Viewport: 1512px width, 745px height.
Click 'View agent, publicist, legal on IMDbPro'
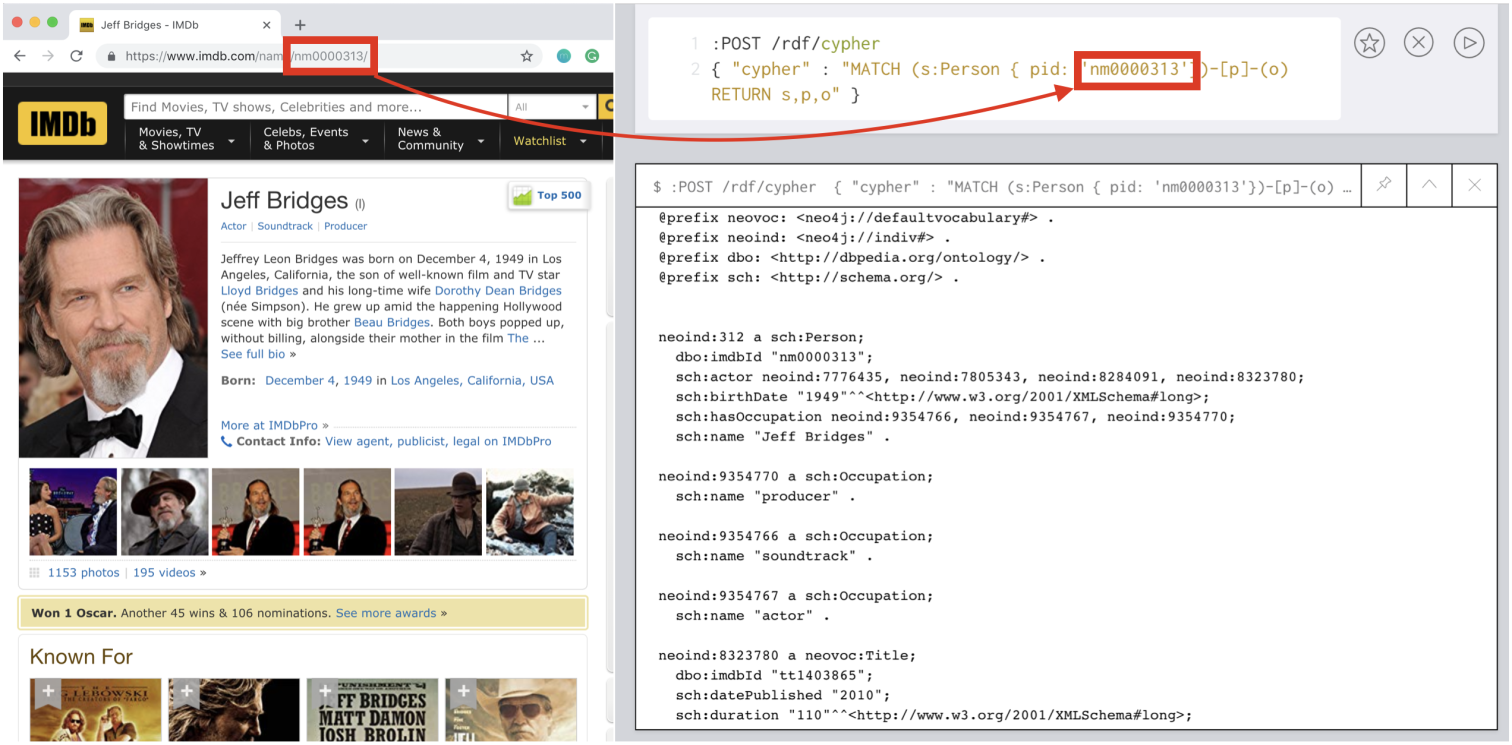tap(438, 441)
